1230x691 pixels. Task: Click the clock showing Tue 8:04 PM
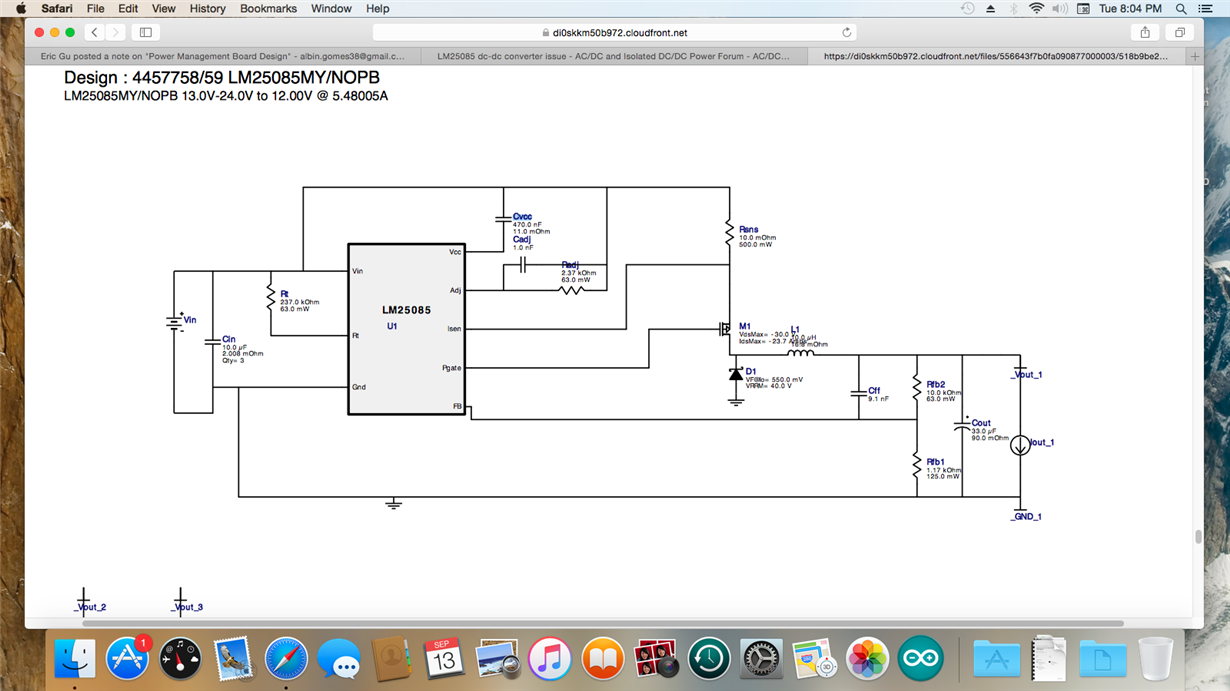[1130, 8]
